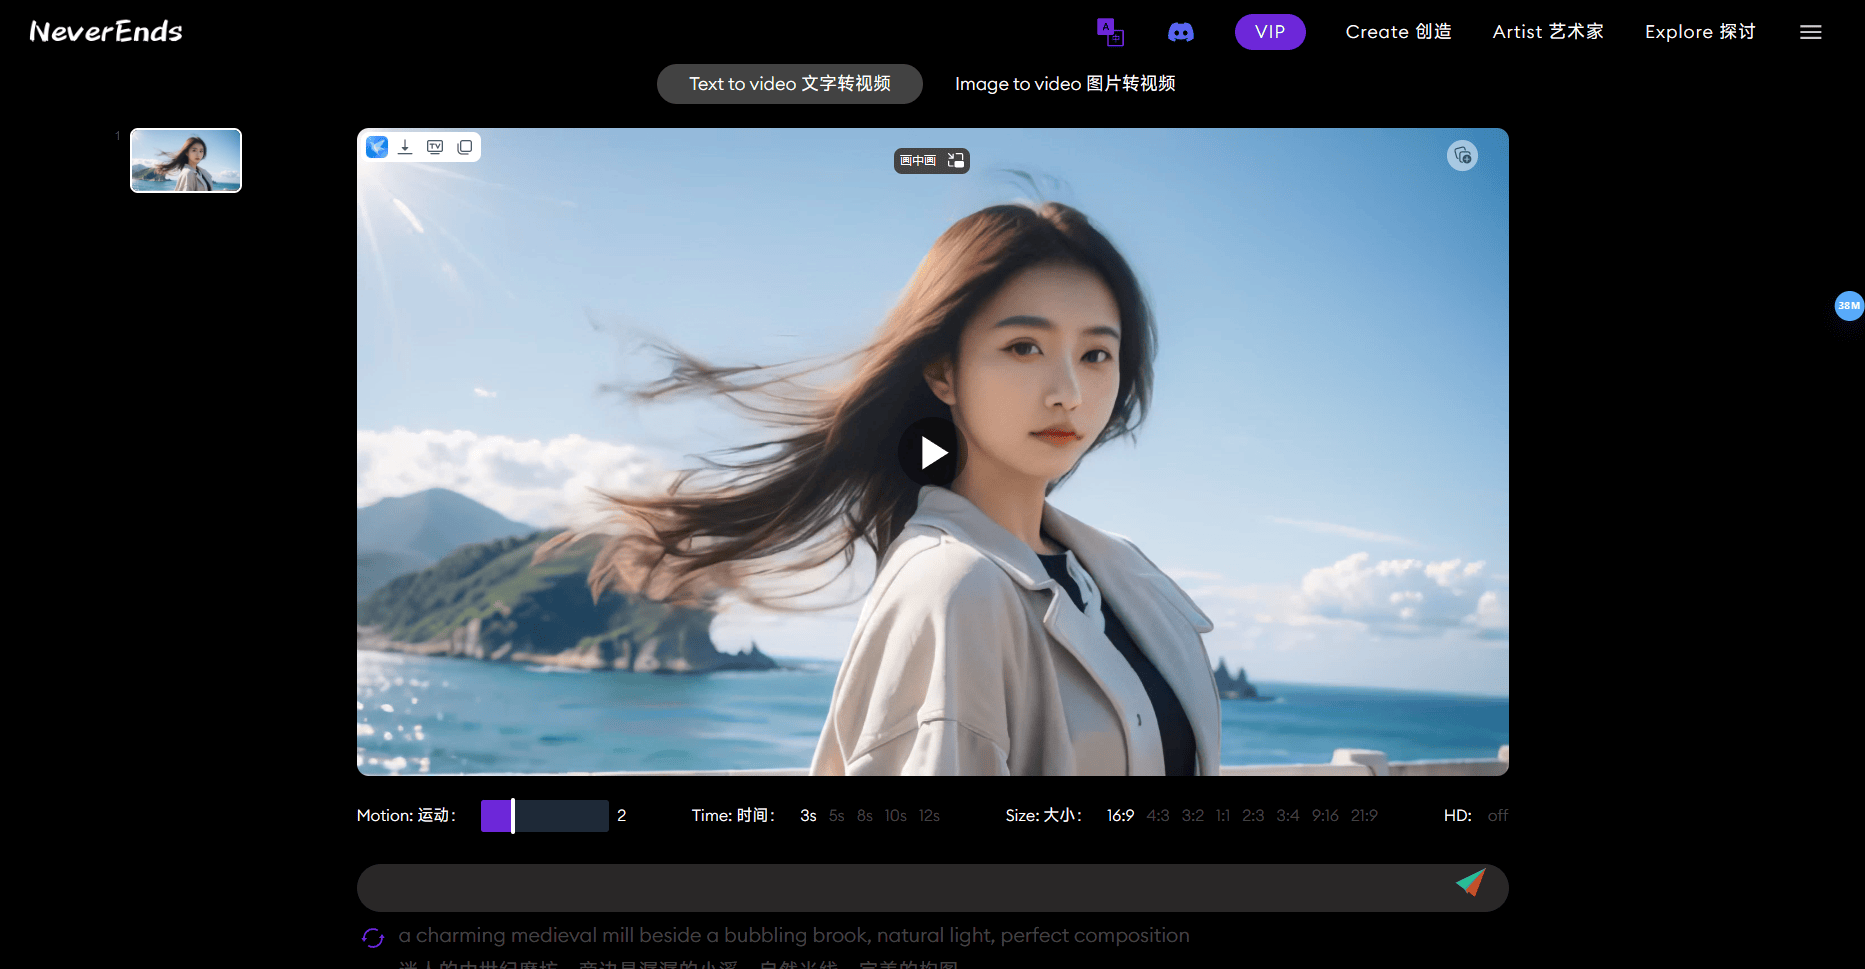Switch to Image to video tab
Viewport: 1865px width, 969px height.
click(1065, 84)
